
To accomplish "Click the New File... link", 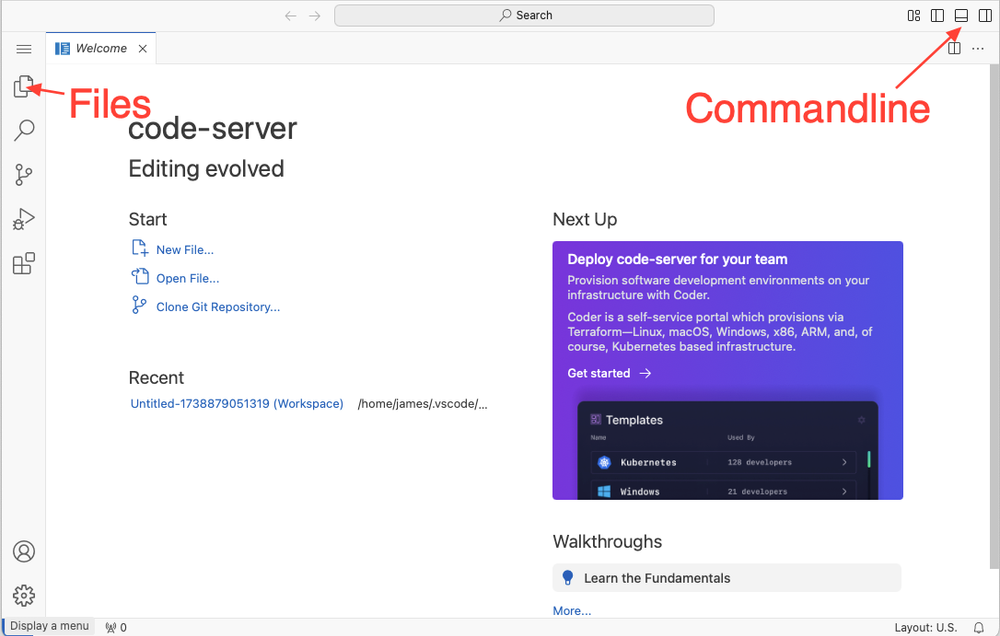I will [x=184, y=250].
